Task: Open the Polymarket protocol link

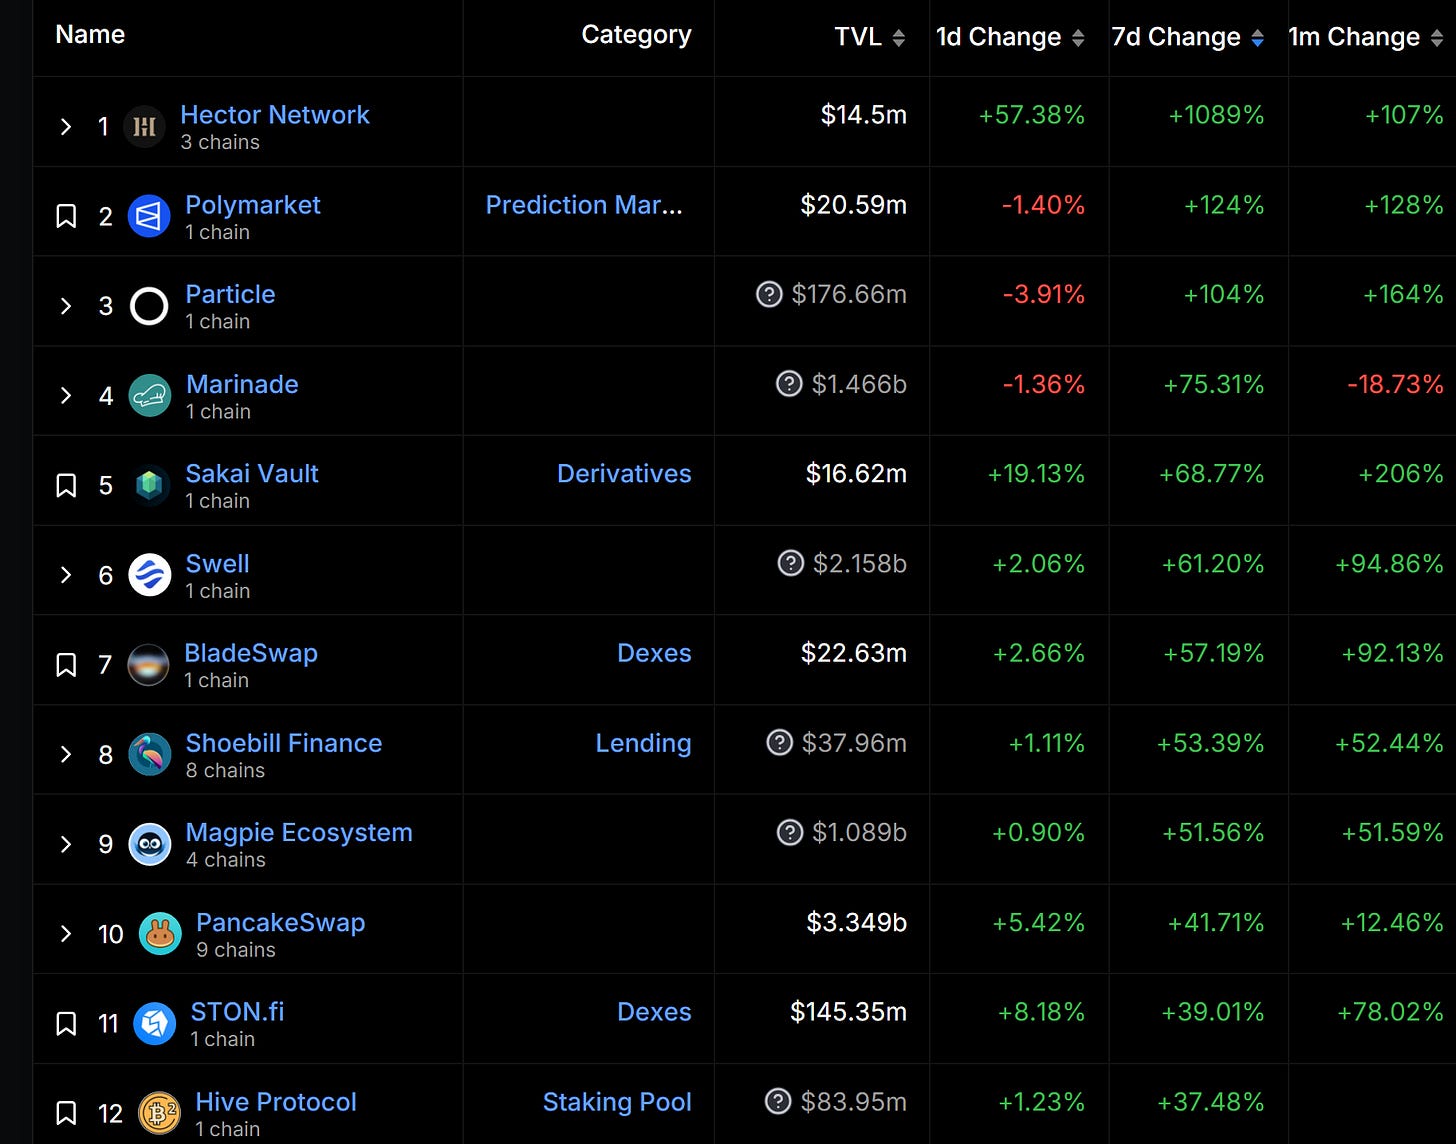Action: 253,205
